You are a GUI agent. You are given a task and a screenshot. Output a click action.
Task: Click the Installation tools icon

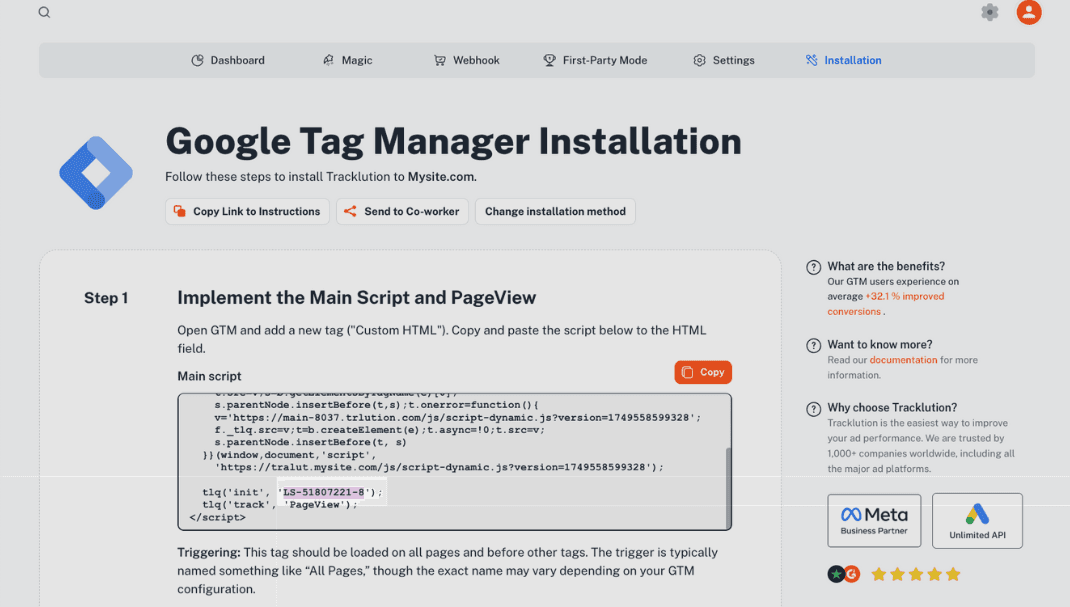pos(811,60)
